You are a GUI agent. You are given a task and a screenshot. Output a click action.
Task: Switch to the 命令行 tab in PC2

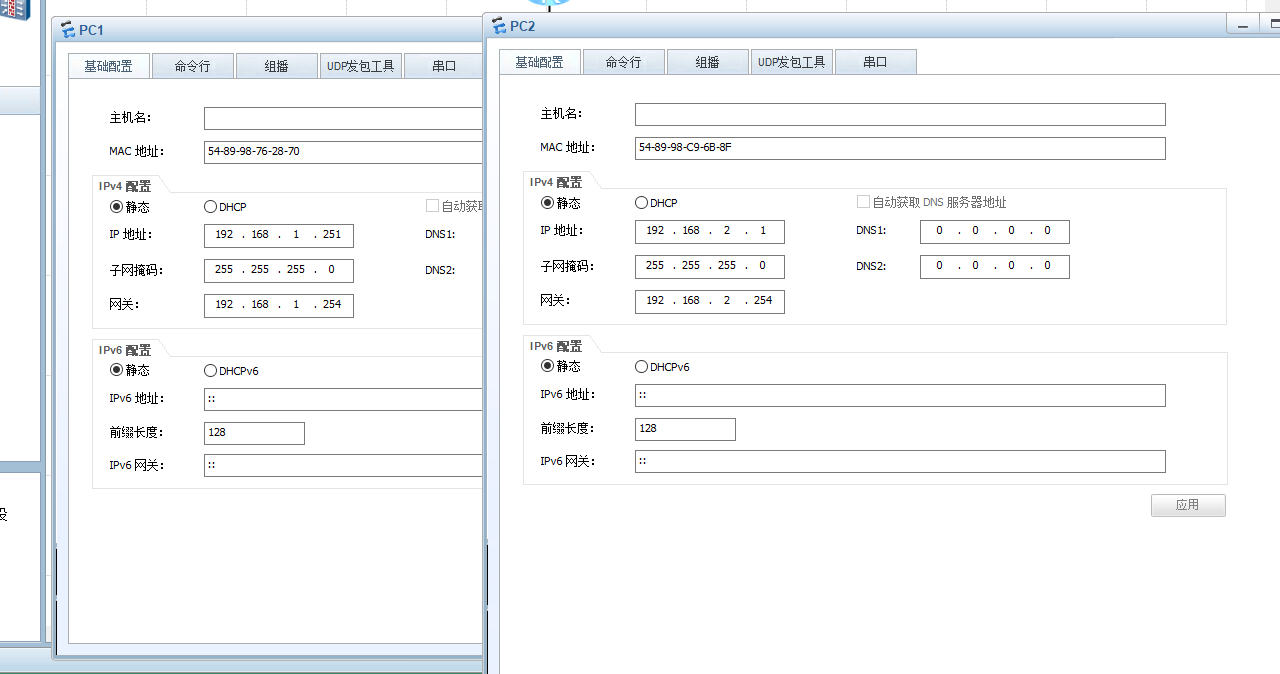coord(622,61)
